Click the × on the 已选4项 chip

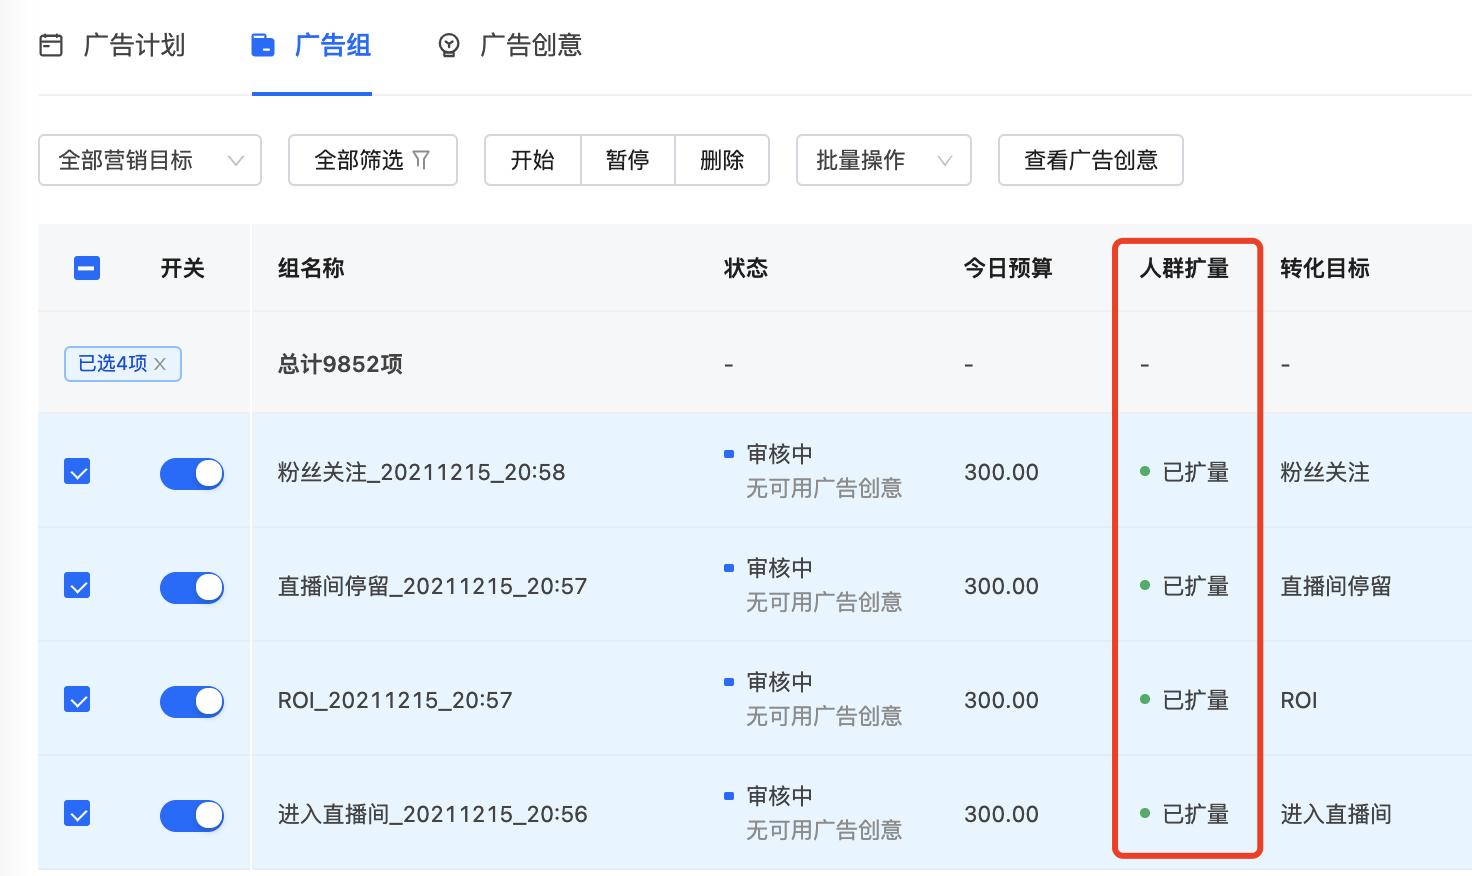(x=160, y=364)
